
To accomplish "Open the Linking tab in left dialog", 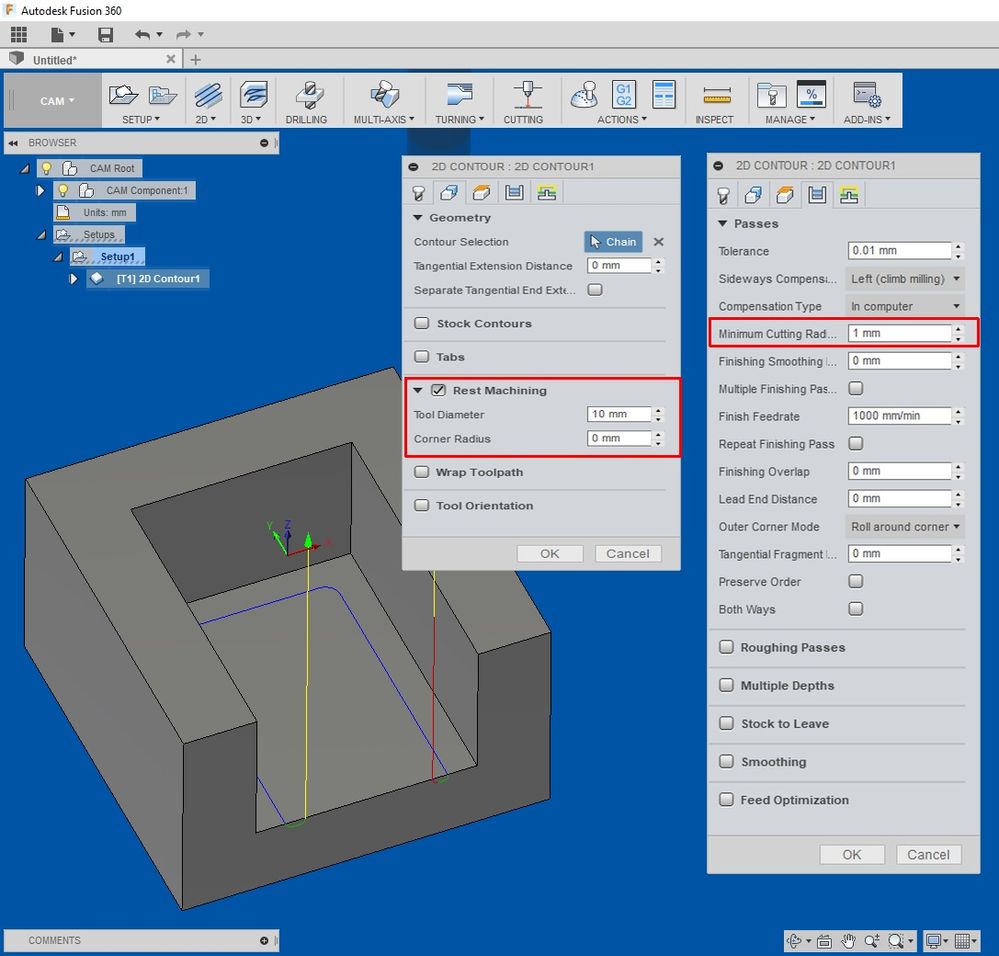I will pyautogui.click(x=547, y=193).
